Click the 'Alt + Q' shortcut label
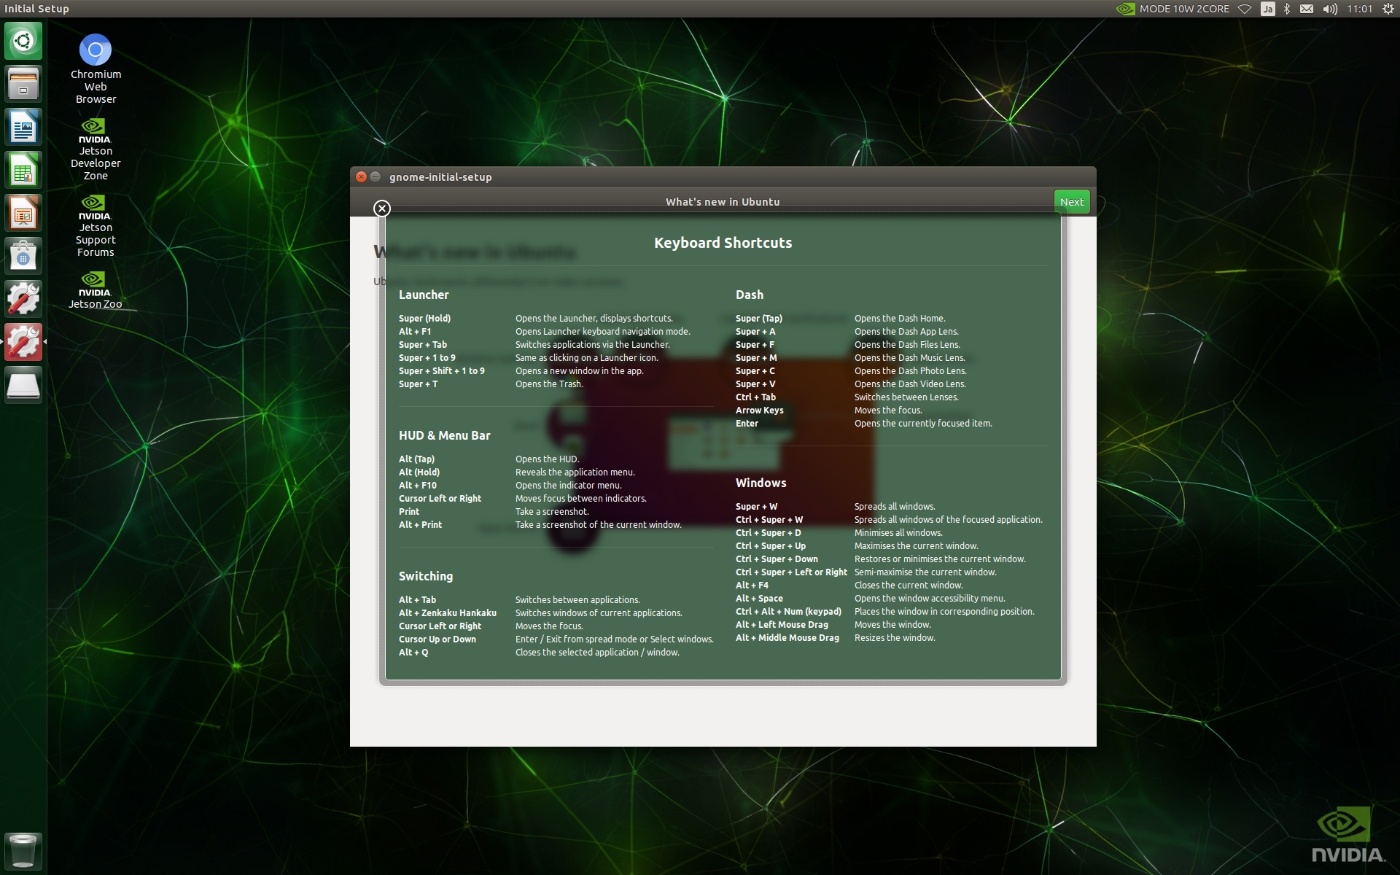The image size is (1400, 875). [413, 653]
